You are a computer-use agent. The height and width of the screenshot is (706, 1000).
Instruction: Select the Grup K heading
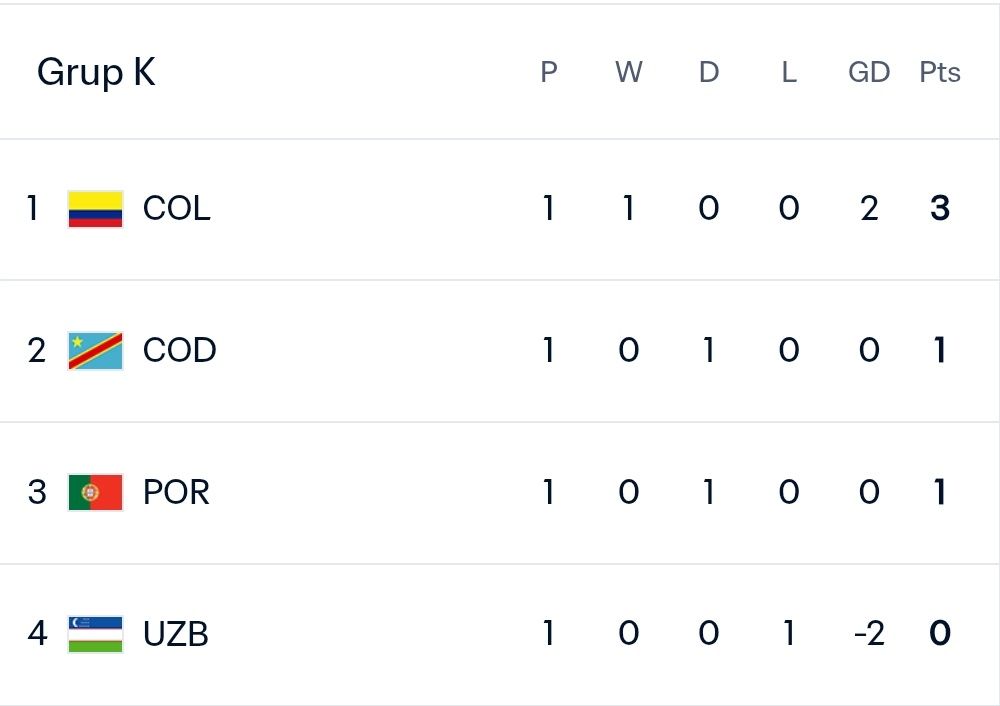pyautogui.click(x=96, y=72)
